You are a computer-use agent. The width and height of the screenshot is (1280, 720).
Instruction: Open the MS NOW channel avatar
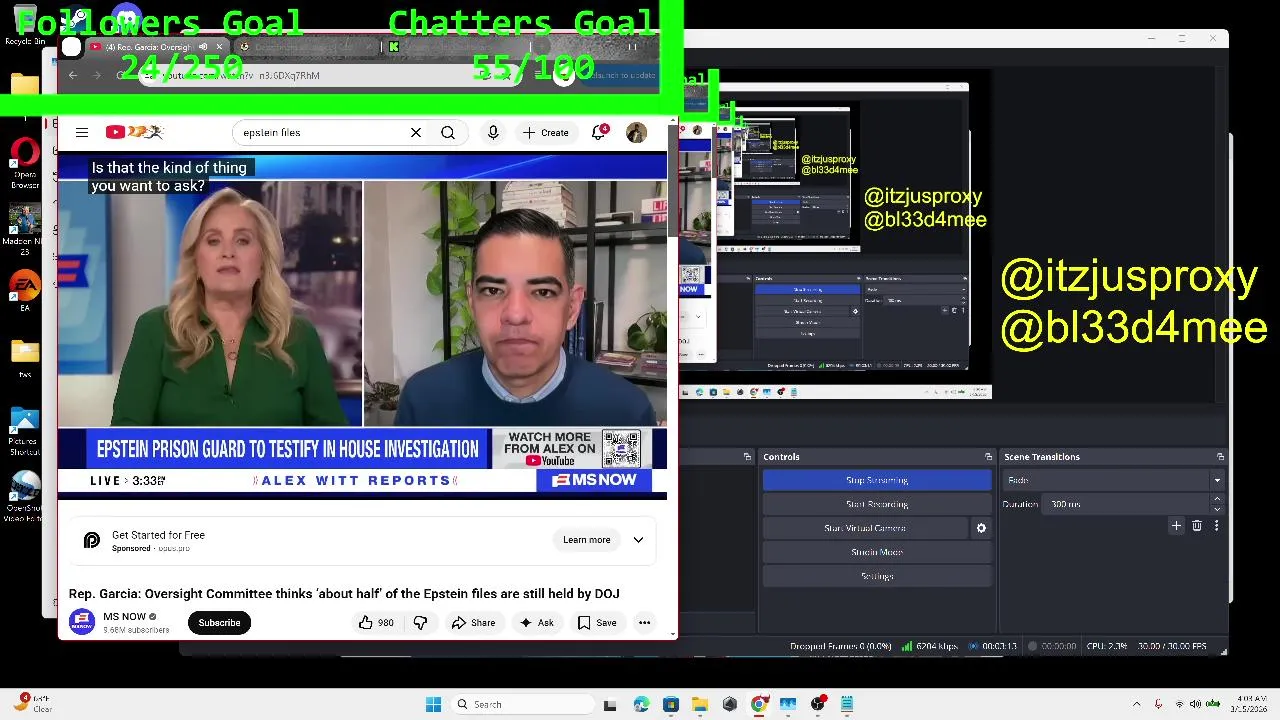[82, 622]
